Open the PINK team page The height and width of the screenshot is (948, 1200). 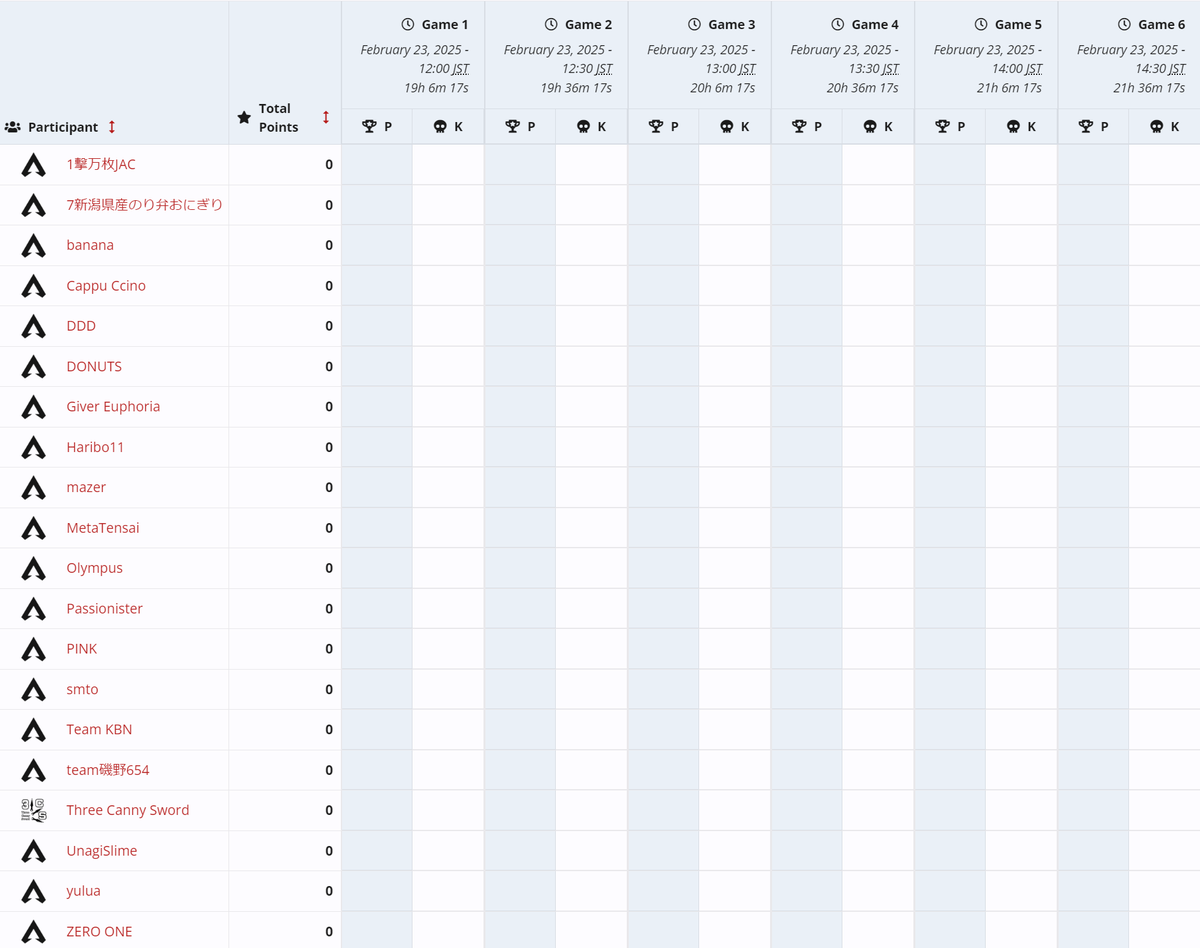click(x=82, y=649)
